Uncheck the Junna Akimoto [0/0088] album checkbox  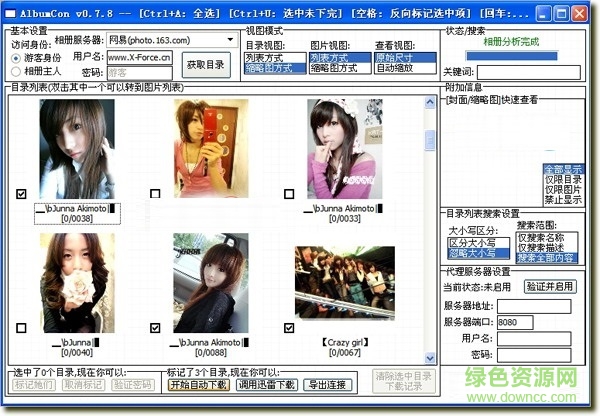click(155, 328)
